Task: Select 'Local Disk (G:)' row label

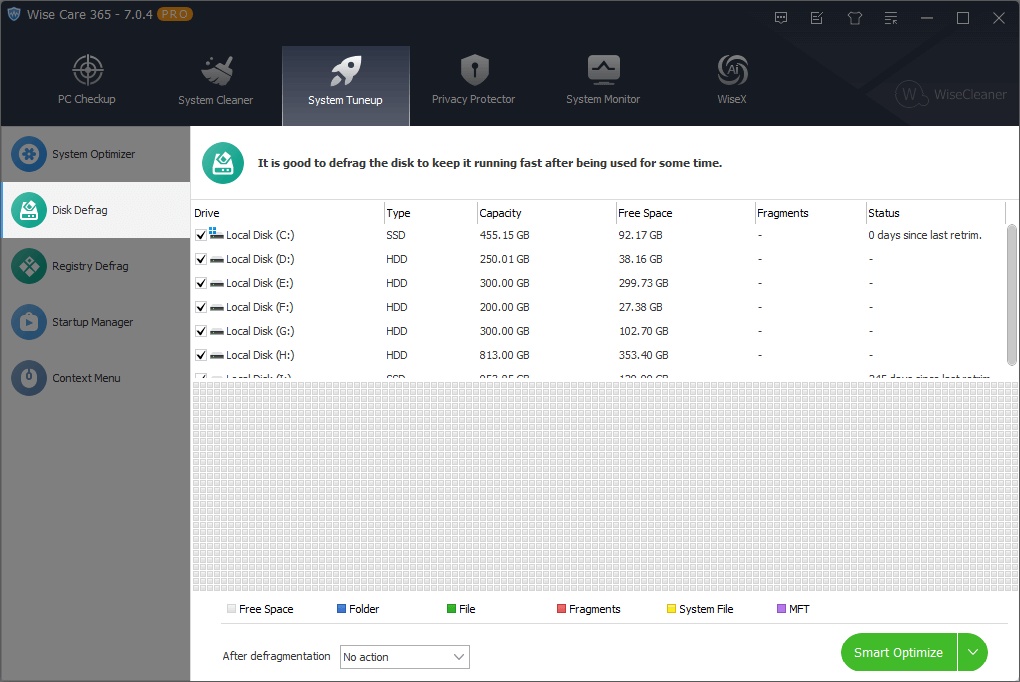Action: pos(260,331)
